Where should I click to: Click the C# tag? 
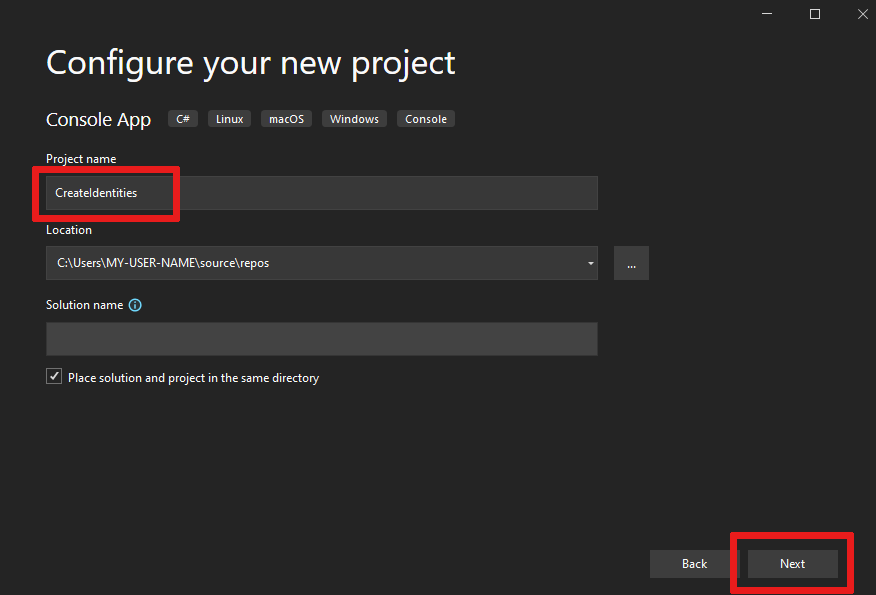coord(183,119)
